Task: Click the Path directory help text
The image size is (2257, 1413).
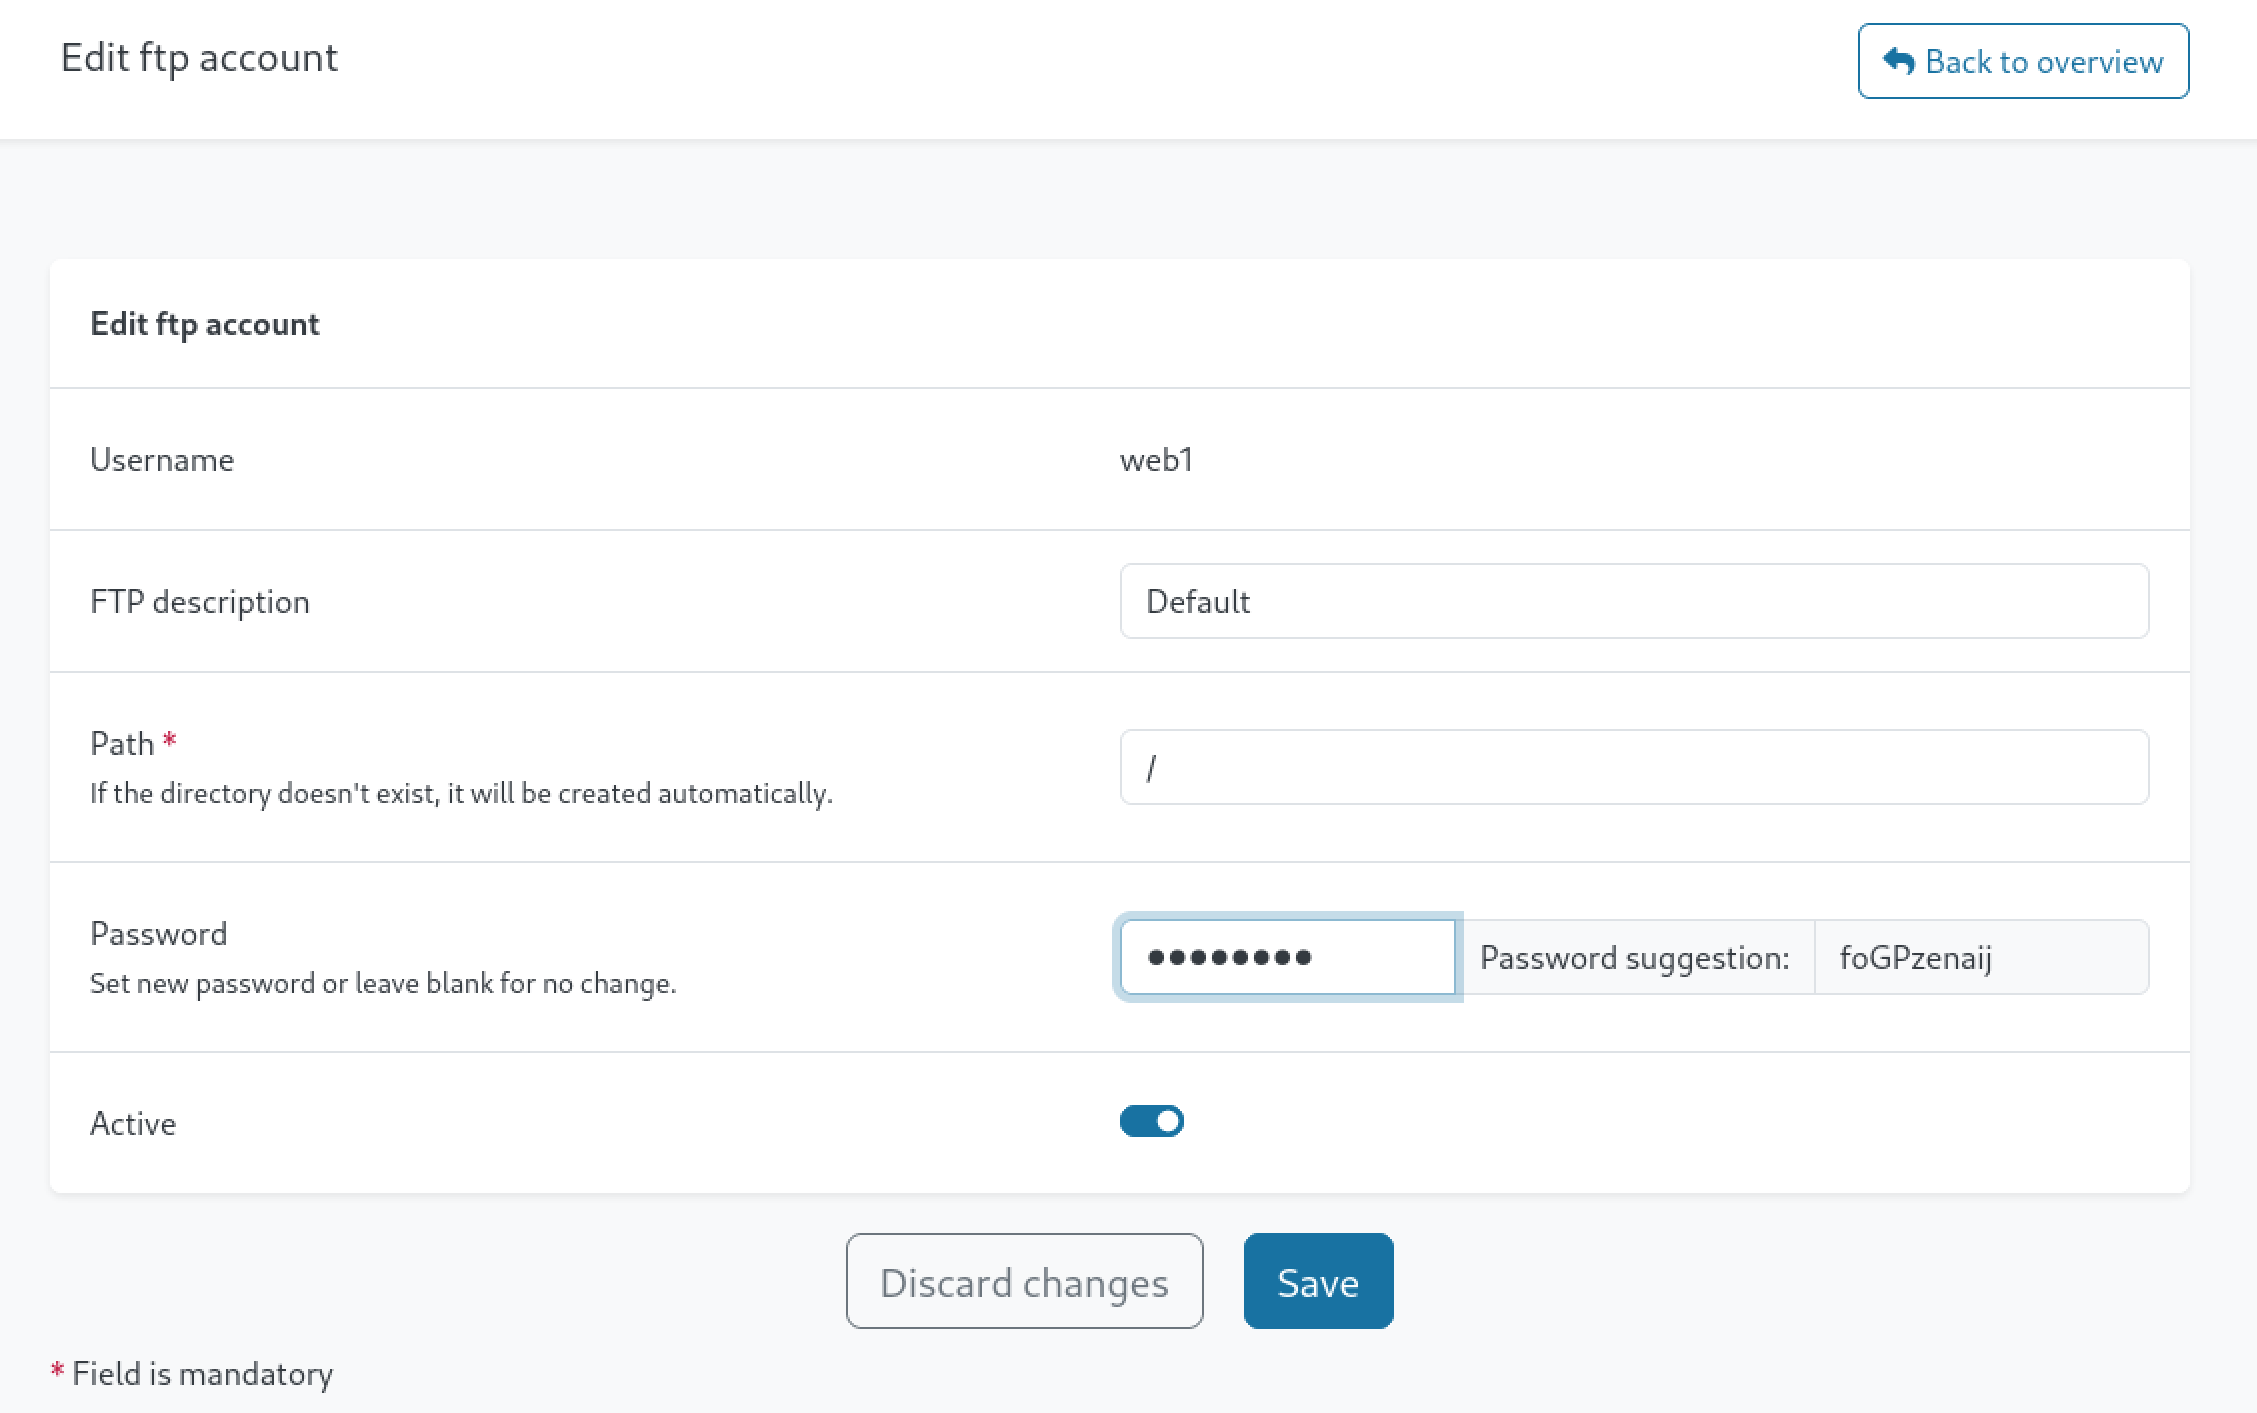Action: [x=460, y=793]
